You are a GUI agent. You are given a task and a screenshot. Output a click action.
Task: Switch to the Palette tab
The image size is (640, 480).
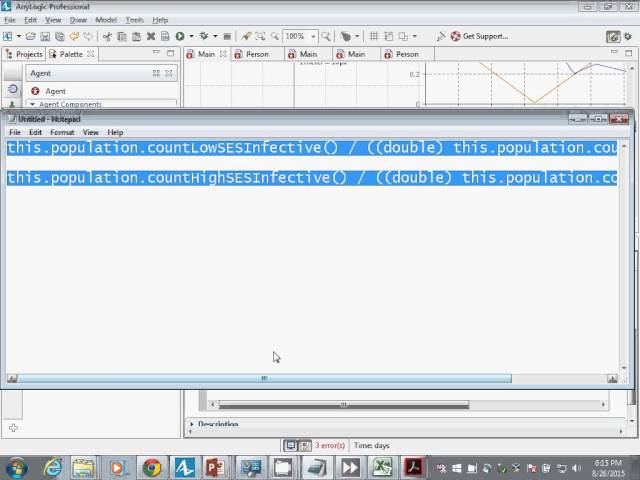coord(67,54)
